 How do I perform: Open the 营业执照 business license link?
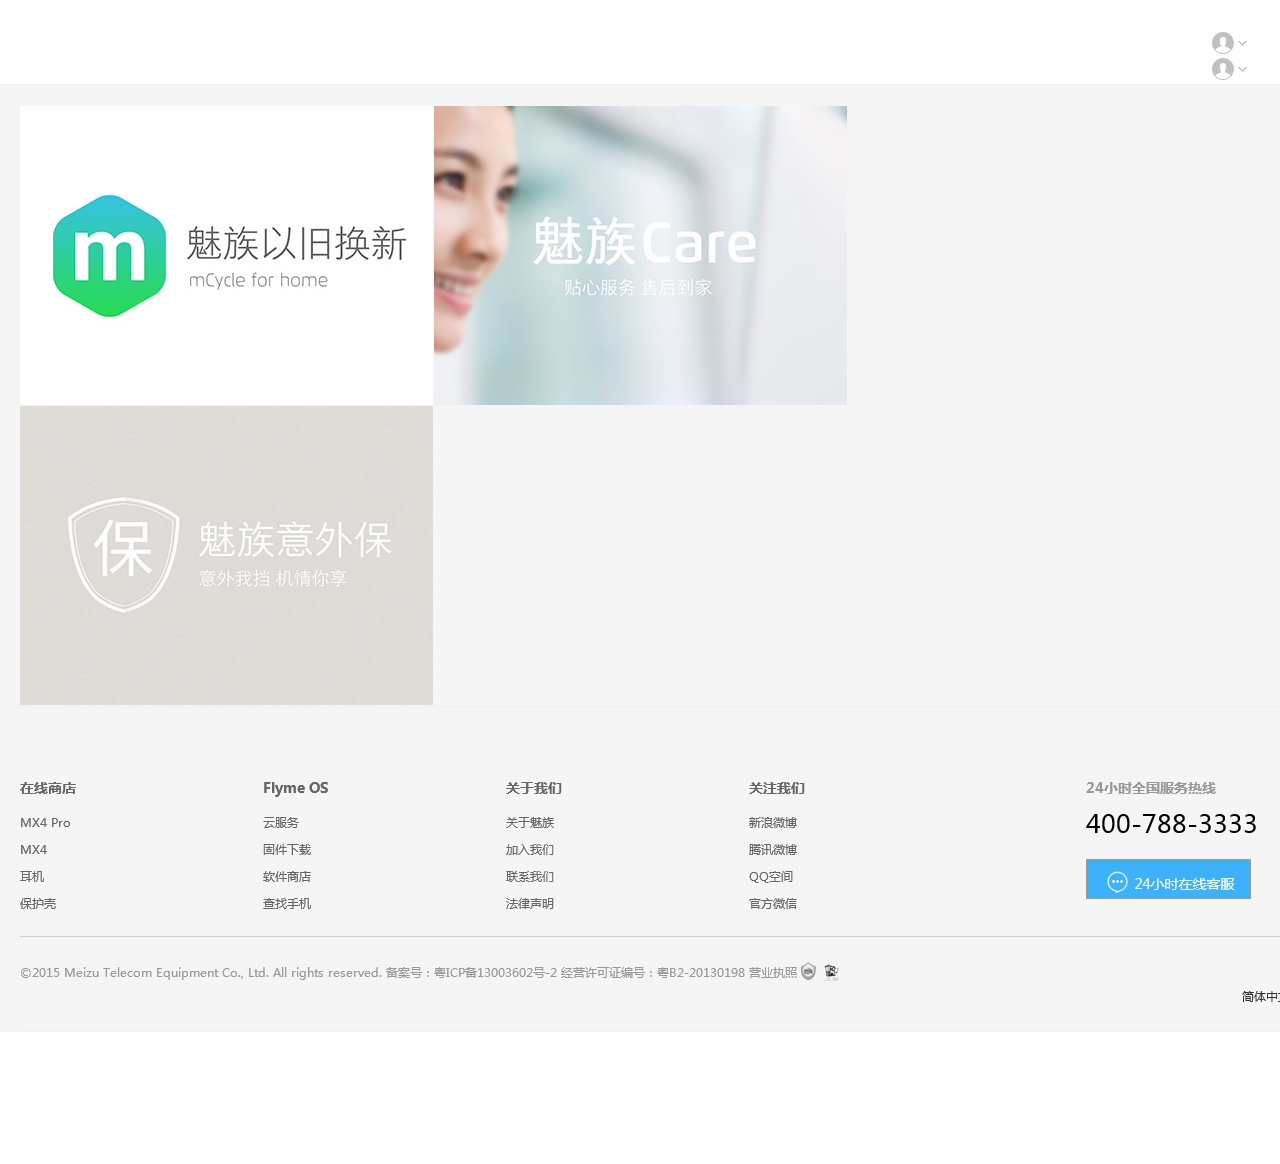tap(773, 973)
